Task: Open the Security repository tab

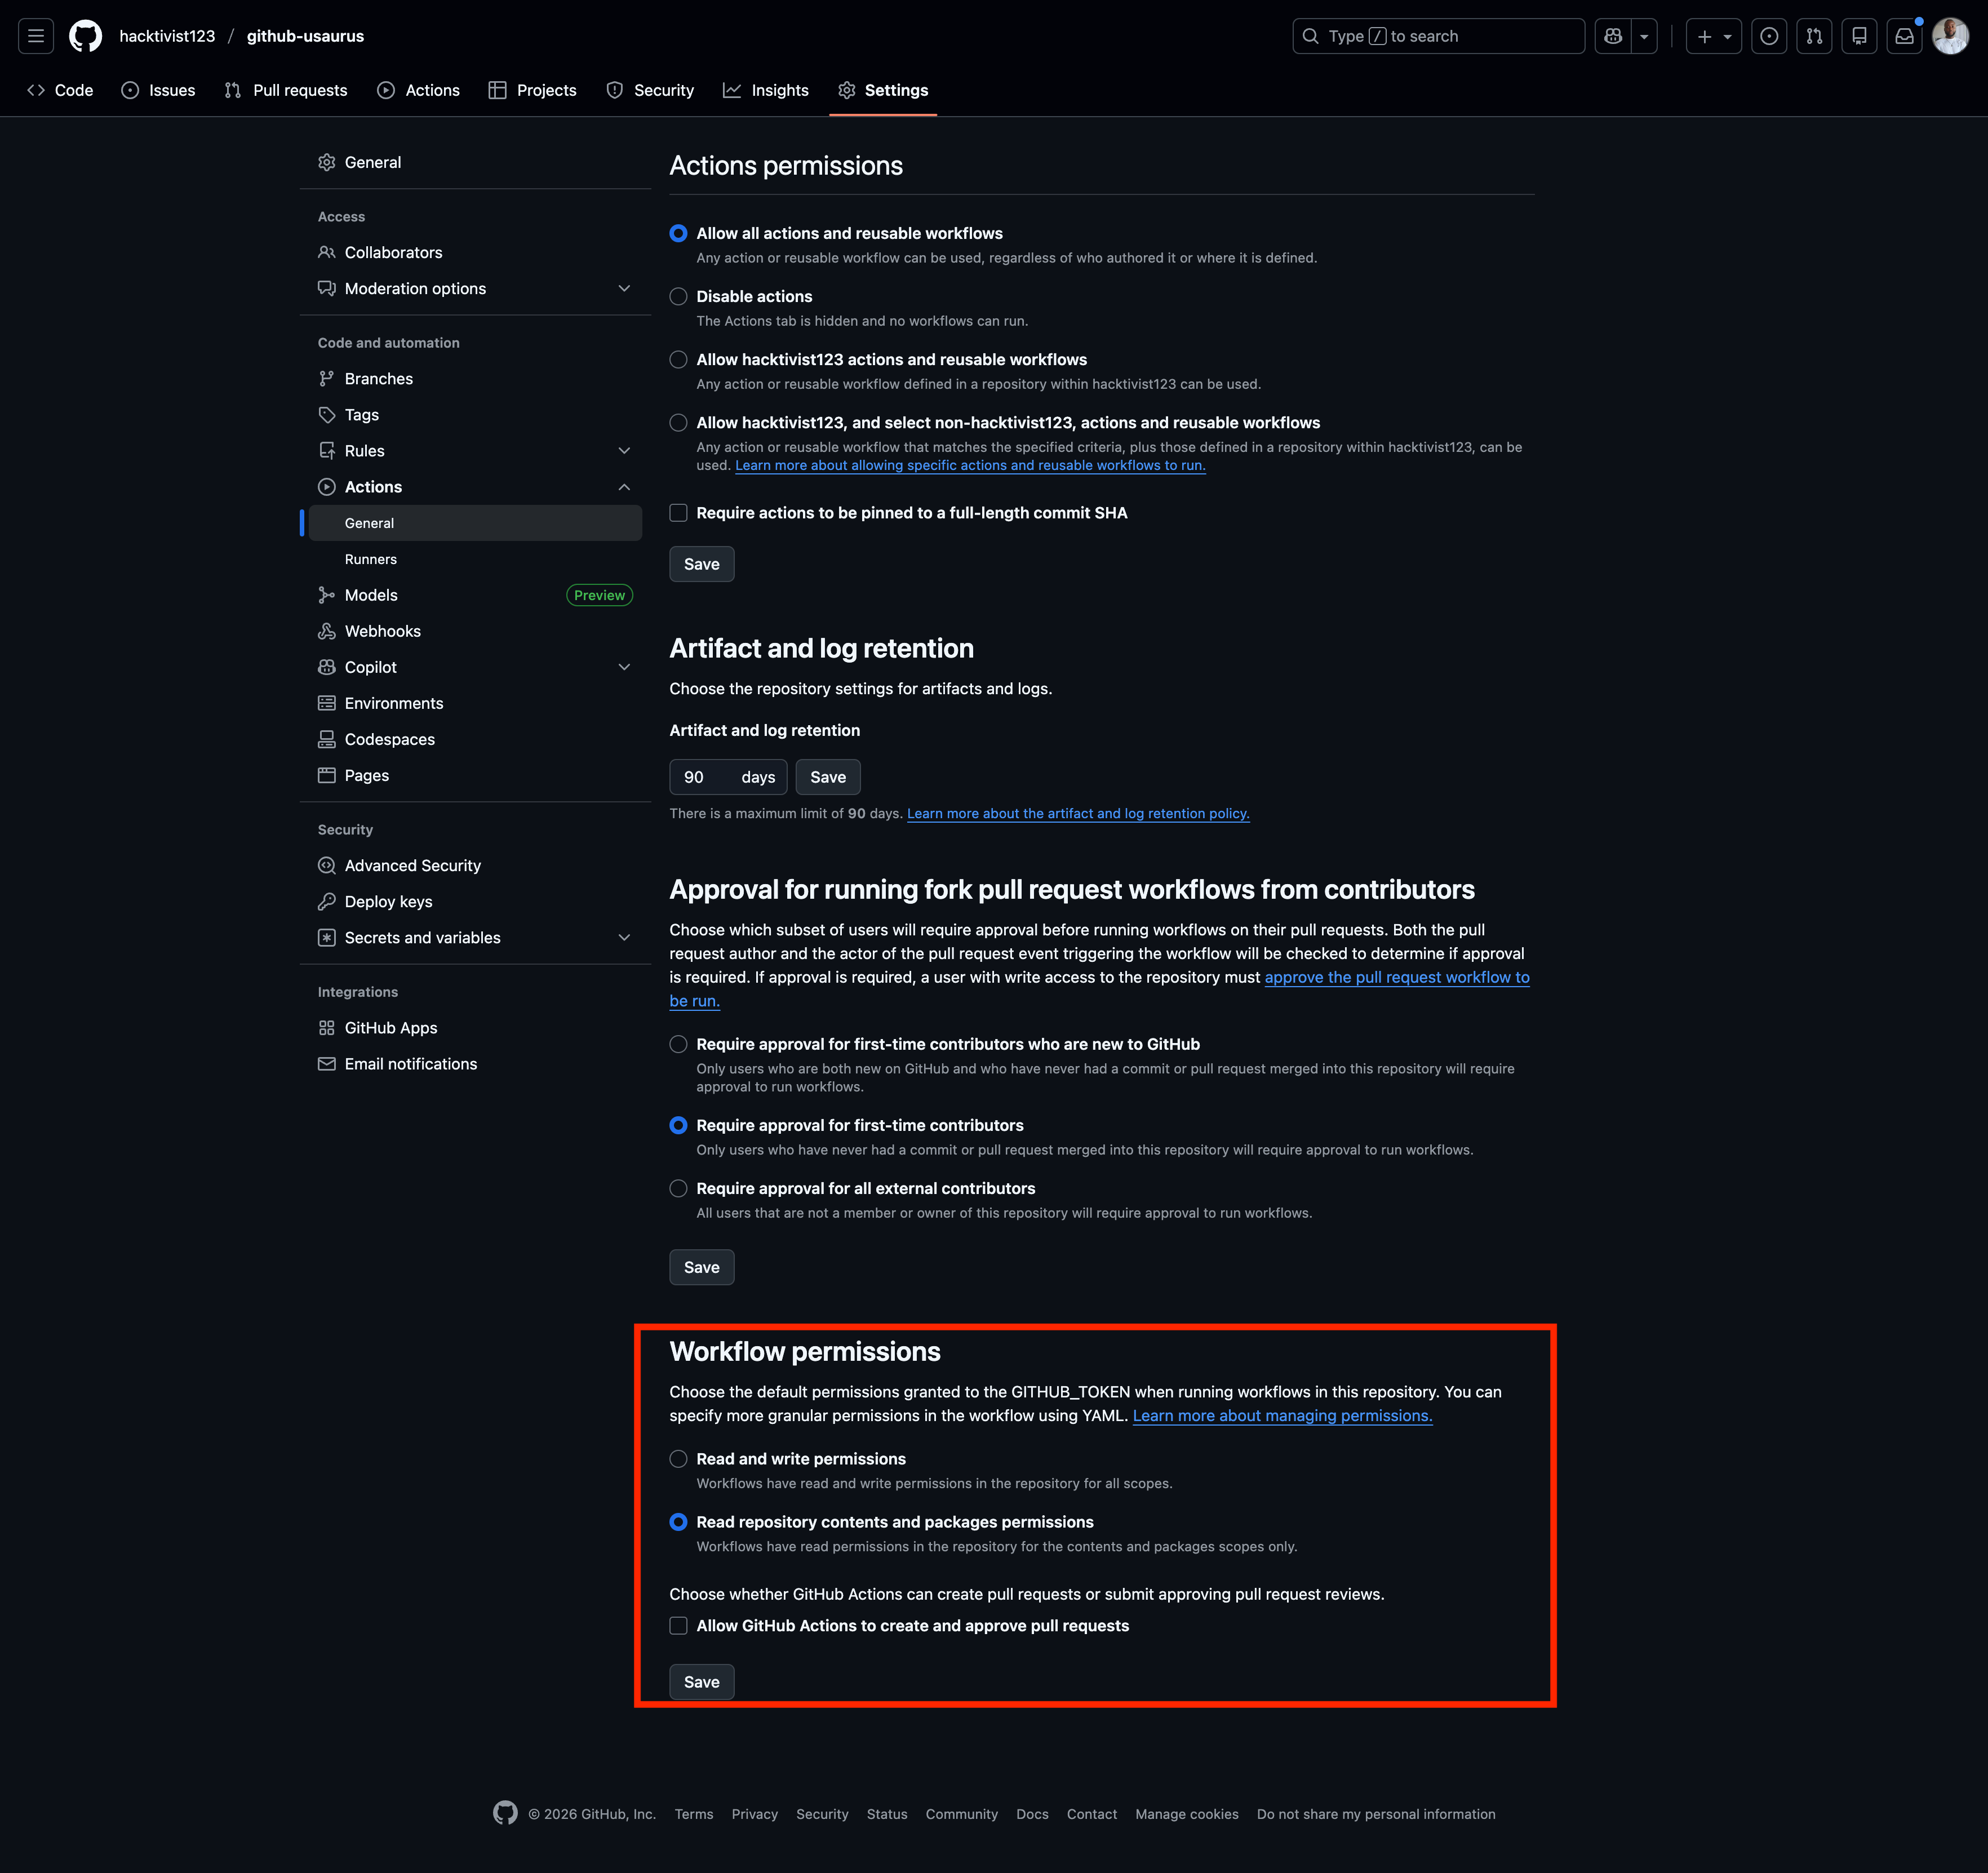Action: pos(650,90)
